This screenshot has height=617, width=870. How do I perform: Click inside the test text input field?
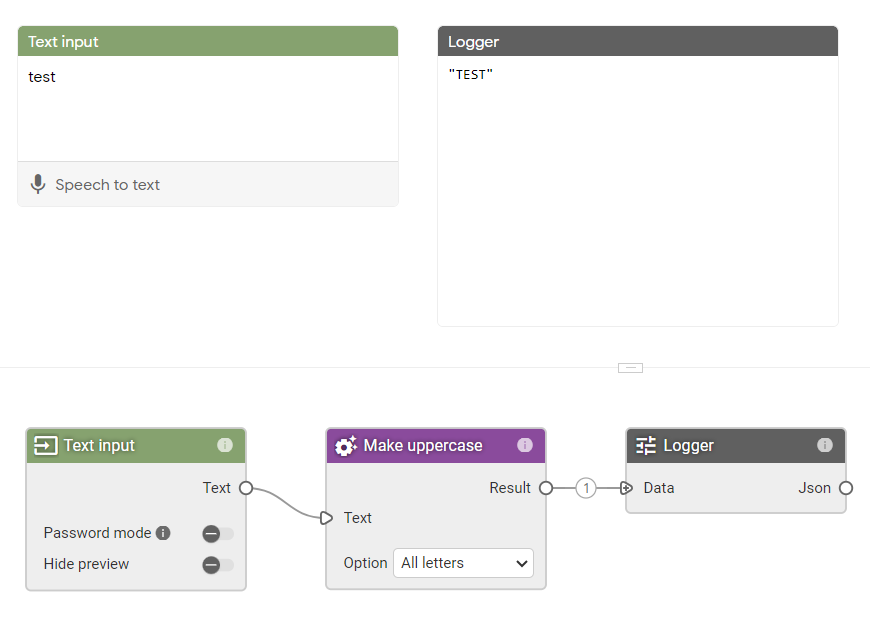pyautogui.click(x=208, y=109)
